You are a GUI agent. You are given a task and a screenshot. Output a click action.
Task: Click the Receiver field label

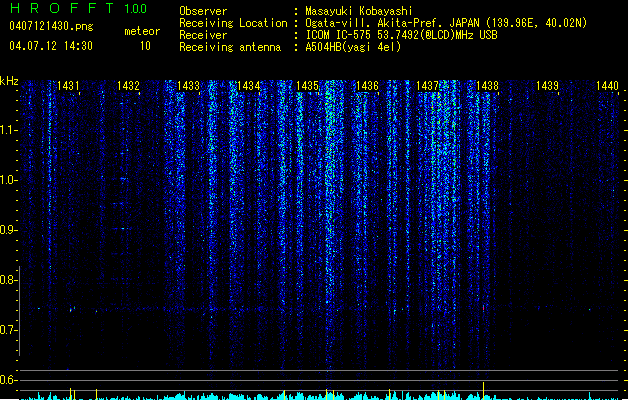coord(203,35)
